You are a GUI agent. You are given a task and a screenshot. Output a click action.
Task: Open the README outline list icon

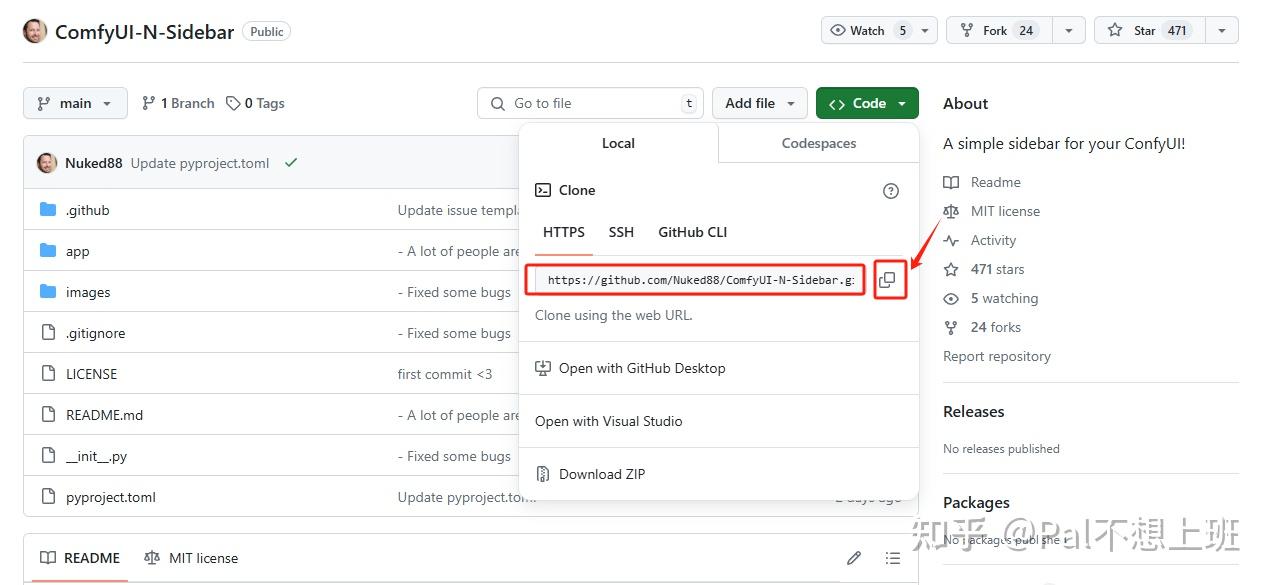point(893,558)
